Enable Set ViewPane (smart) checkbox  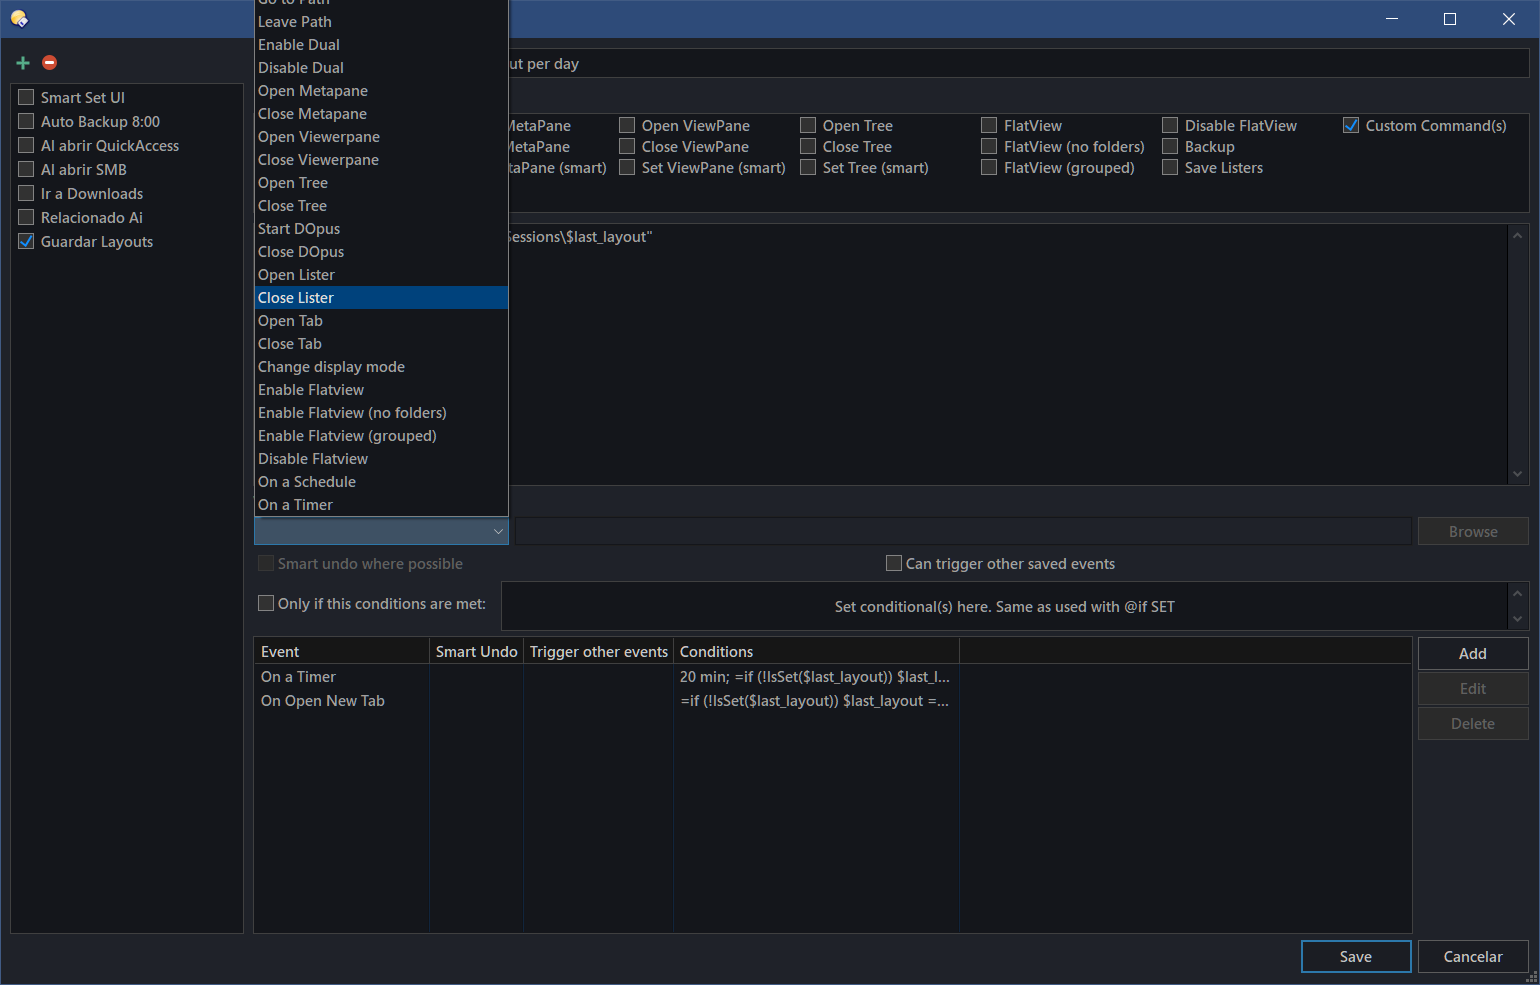(627, 167)
